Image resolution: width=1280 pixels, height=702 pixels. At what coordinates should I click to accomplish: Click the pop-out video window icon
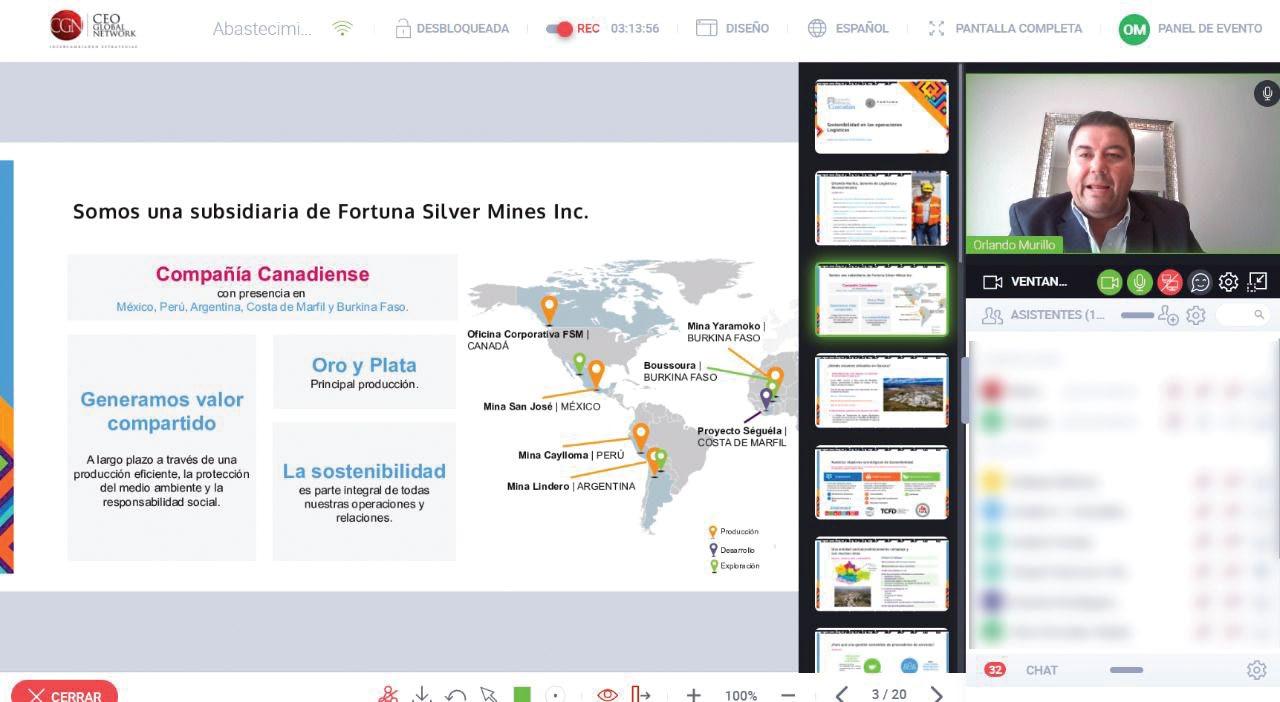click(x=1257, y=282)
